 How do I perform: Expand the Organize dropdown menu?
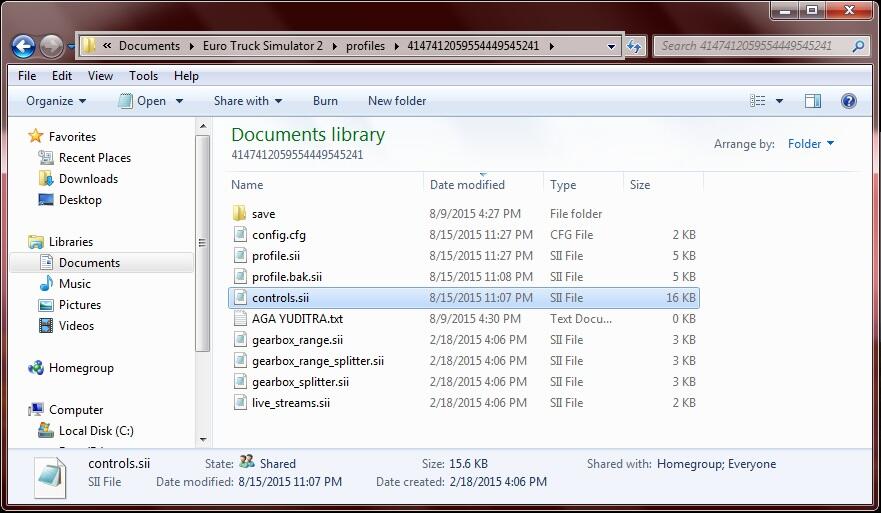(x=56, y=101)
